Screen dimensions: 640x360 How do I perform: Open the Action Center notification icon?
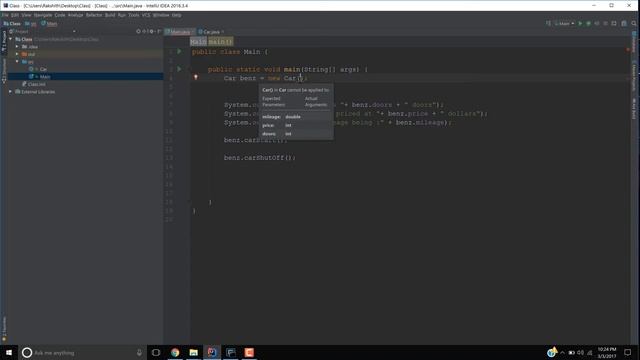point(628,352)
